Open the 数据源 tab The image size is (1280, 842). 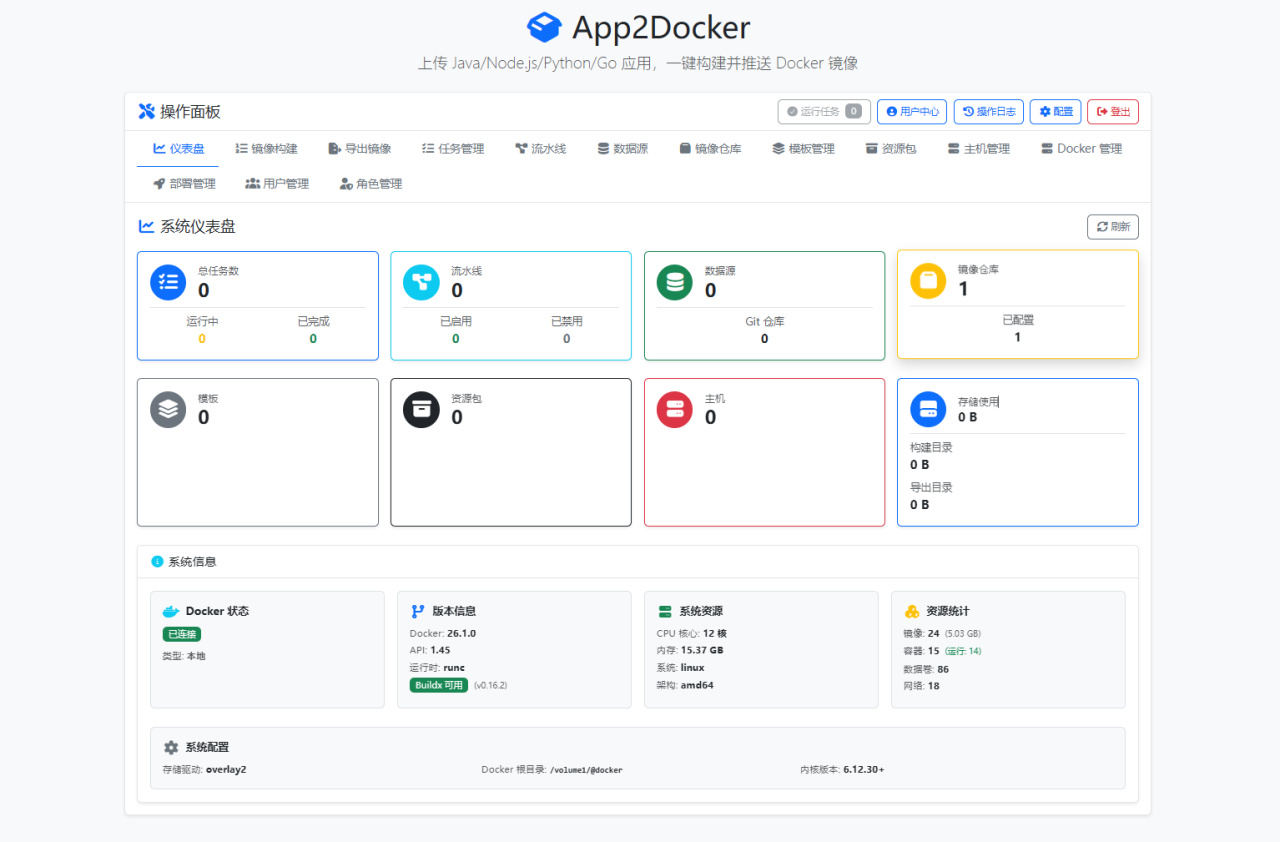(623, 149)
